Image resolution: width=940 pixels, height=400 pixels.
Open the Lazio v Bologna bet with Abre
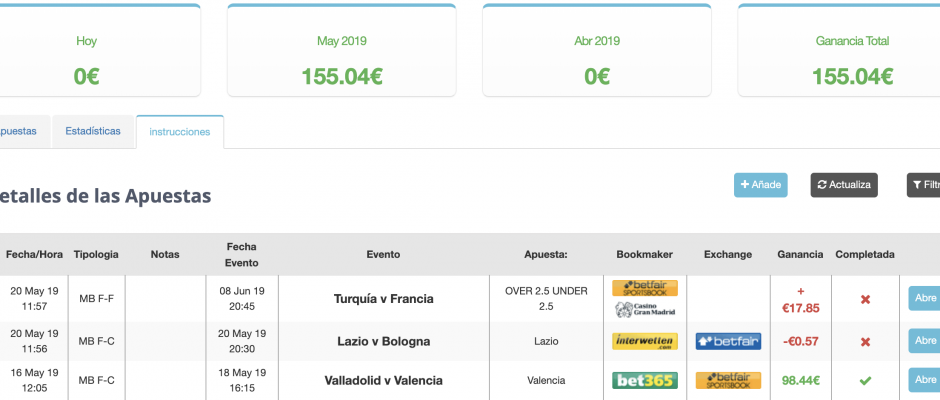coord(924,341)
